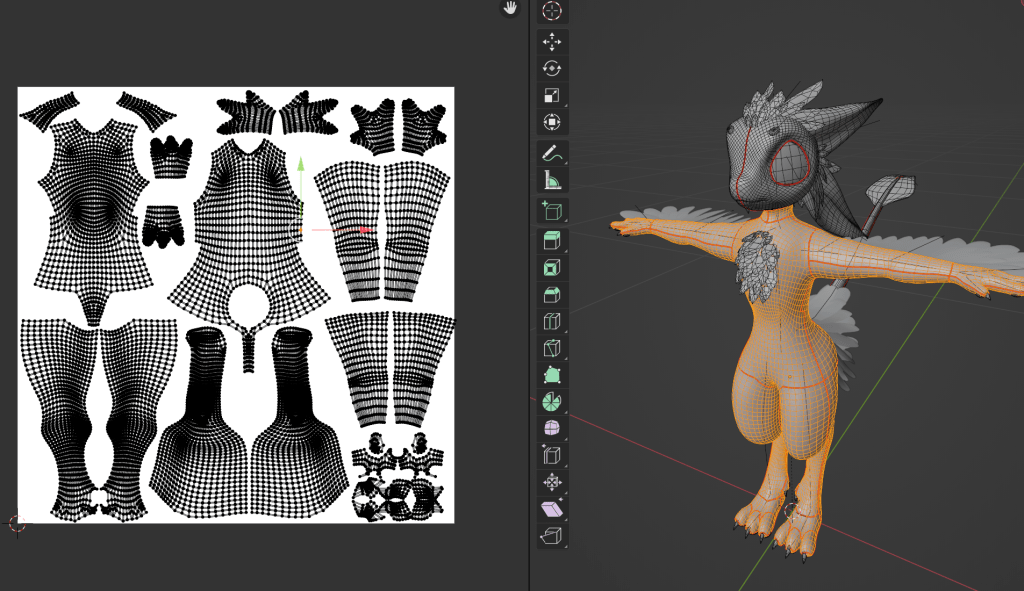Image resolution: width=1024 pixels, height=591 pixels.
Task: Choose the Poly Build tool
Action: click(552, 376)
